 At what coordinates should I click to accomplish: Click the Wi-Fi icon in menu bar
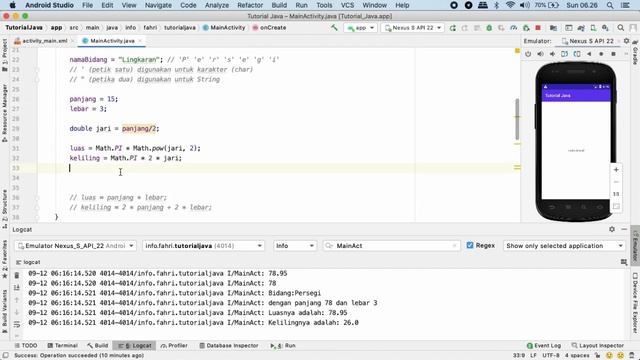coord(510,5)
